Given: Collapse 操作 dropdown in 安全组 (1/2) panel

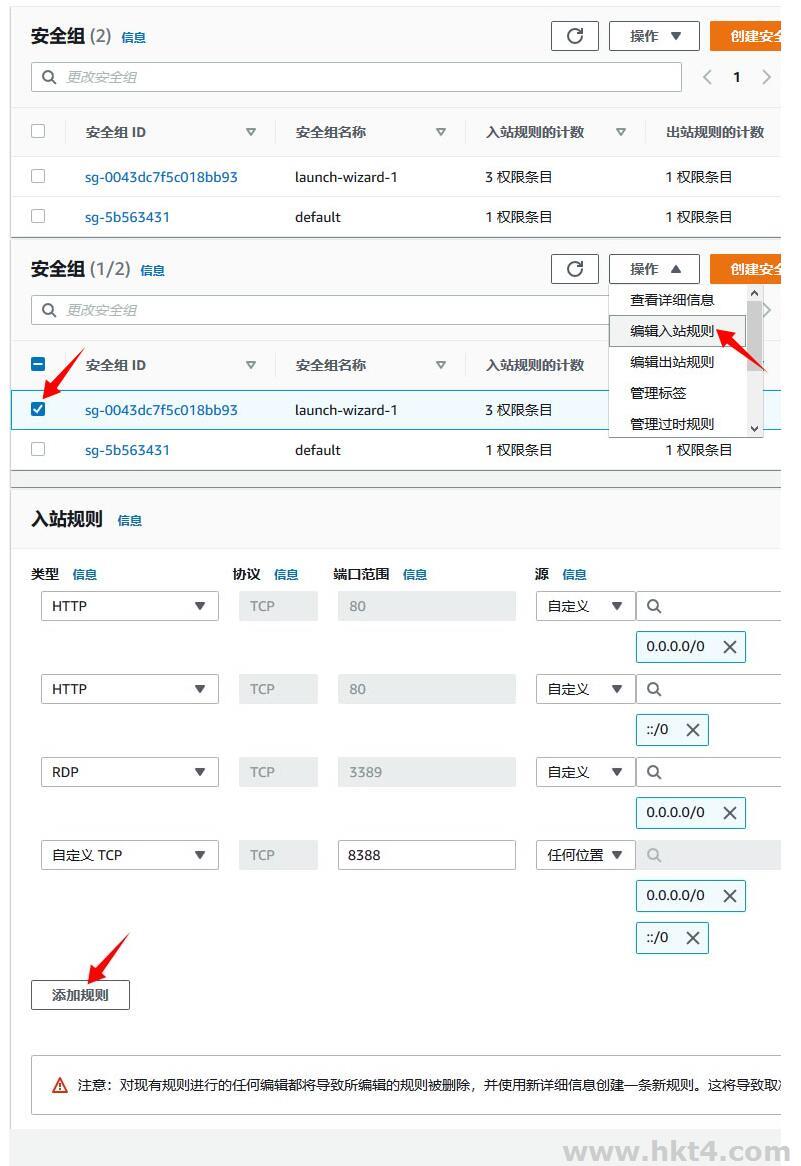Looking at the screenshot, I should pyautogui.click(x=654, y=268).
